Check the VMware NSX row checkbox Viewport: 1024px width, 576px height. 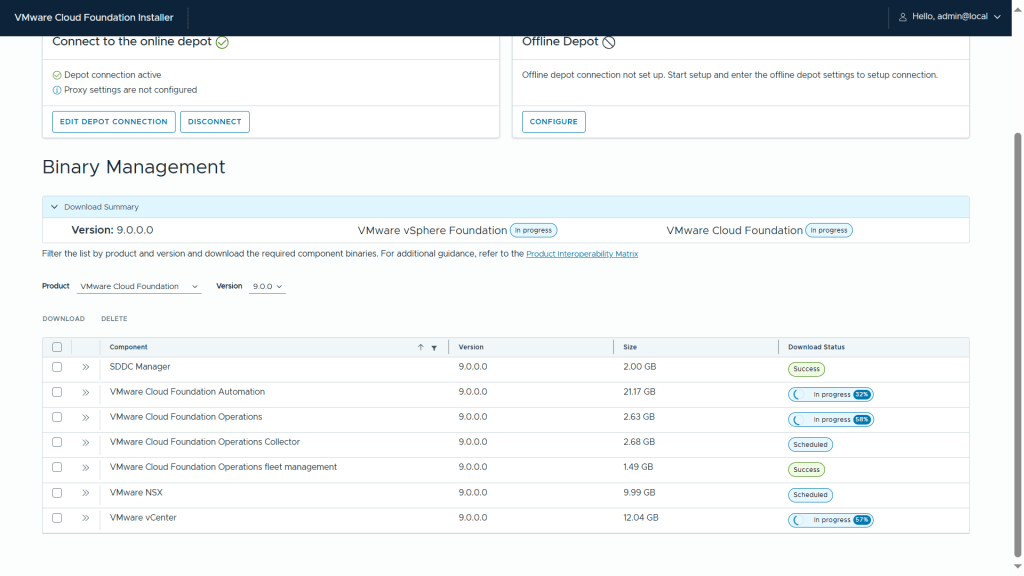pyautogui.click(x=57, y=493)
